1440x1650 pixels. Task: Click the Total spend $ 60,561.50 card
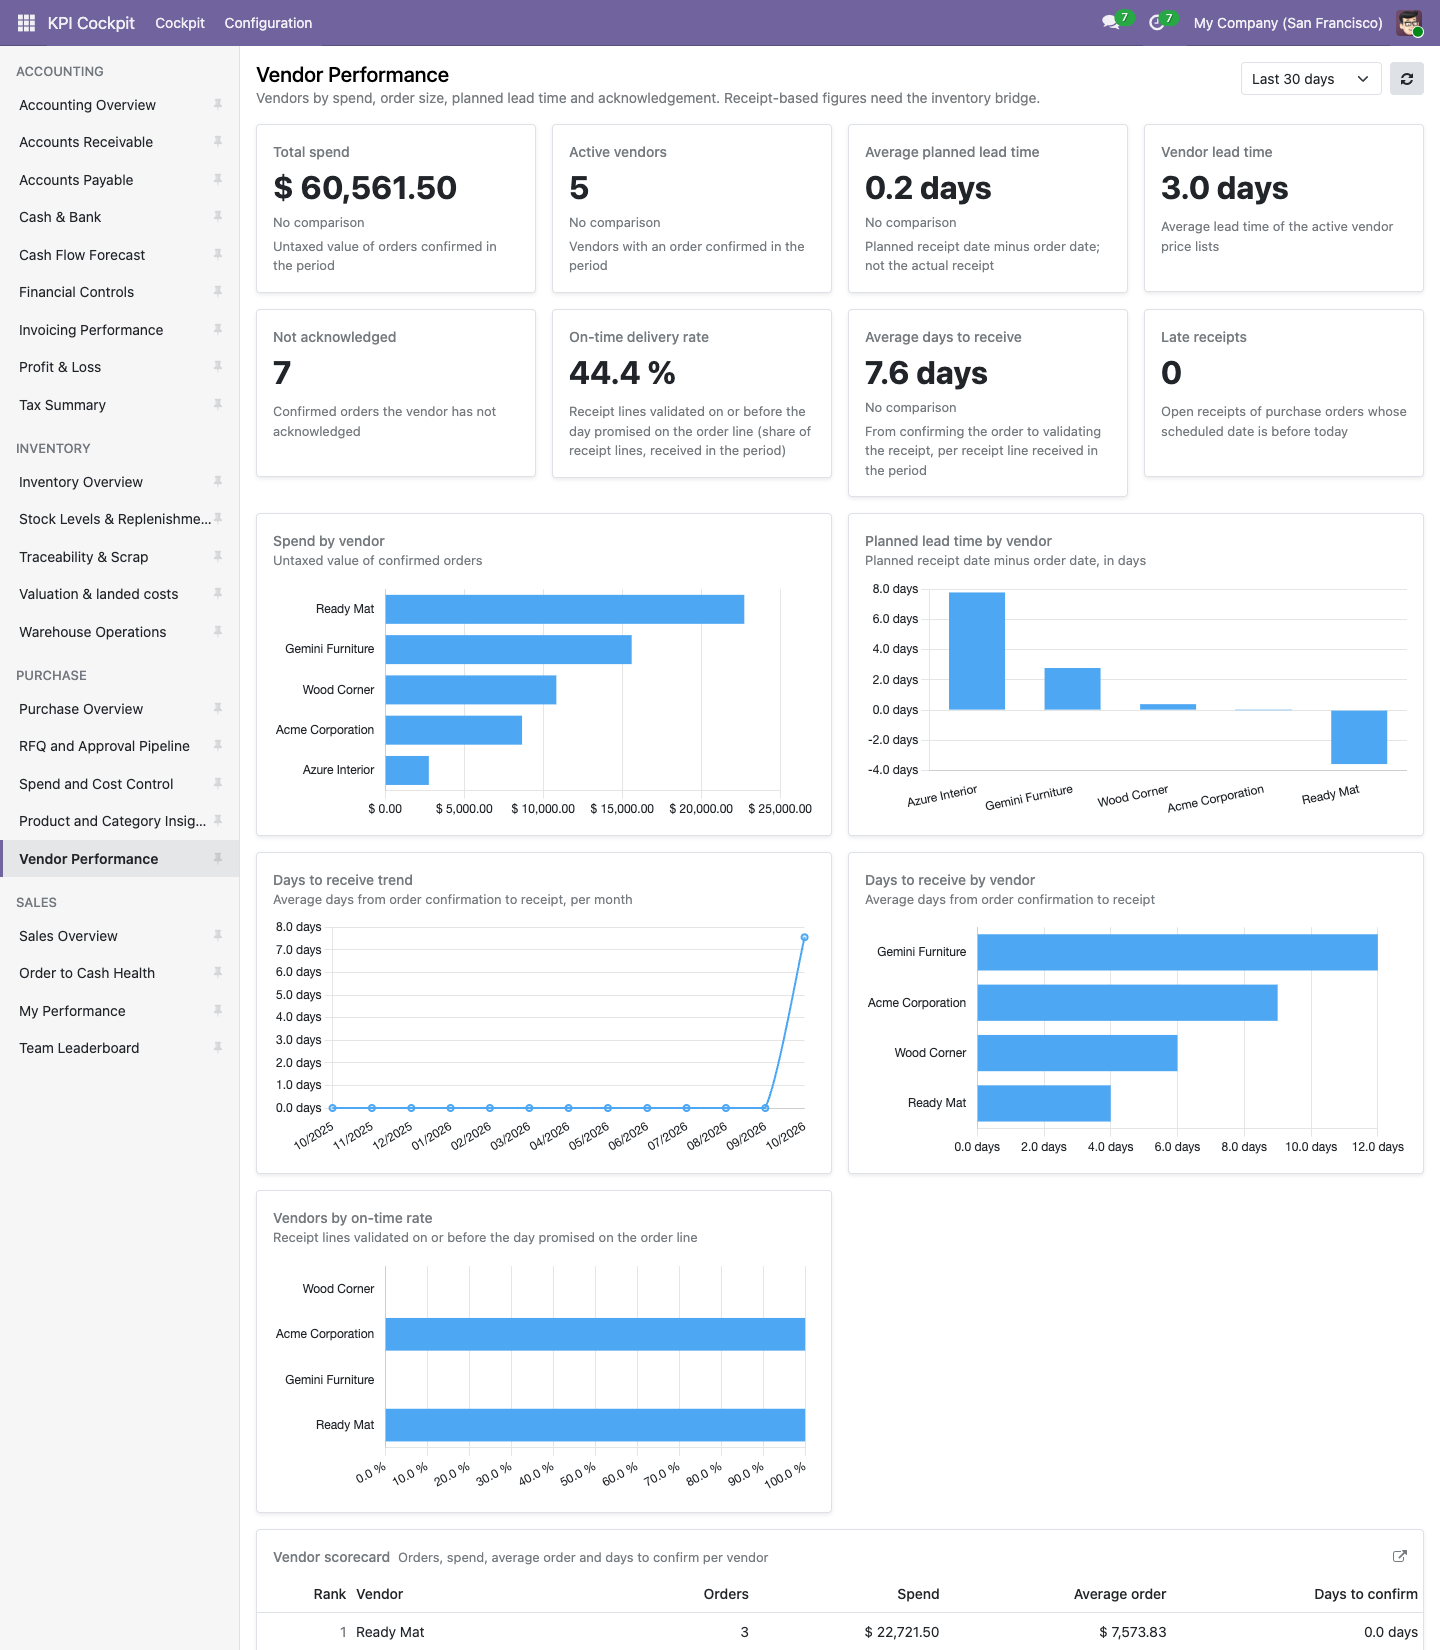[x=396, y=208]
